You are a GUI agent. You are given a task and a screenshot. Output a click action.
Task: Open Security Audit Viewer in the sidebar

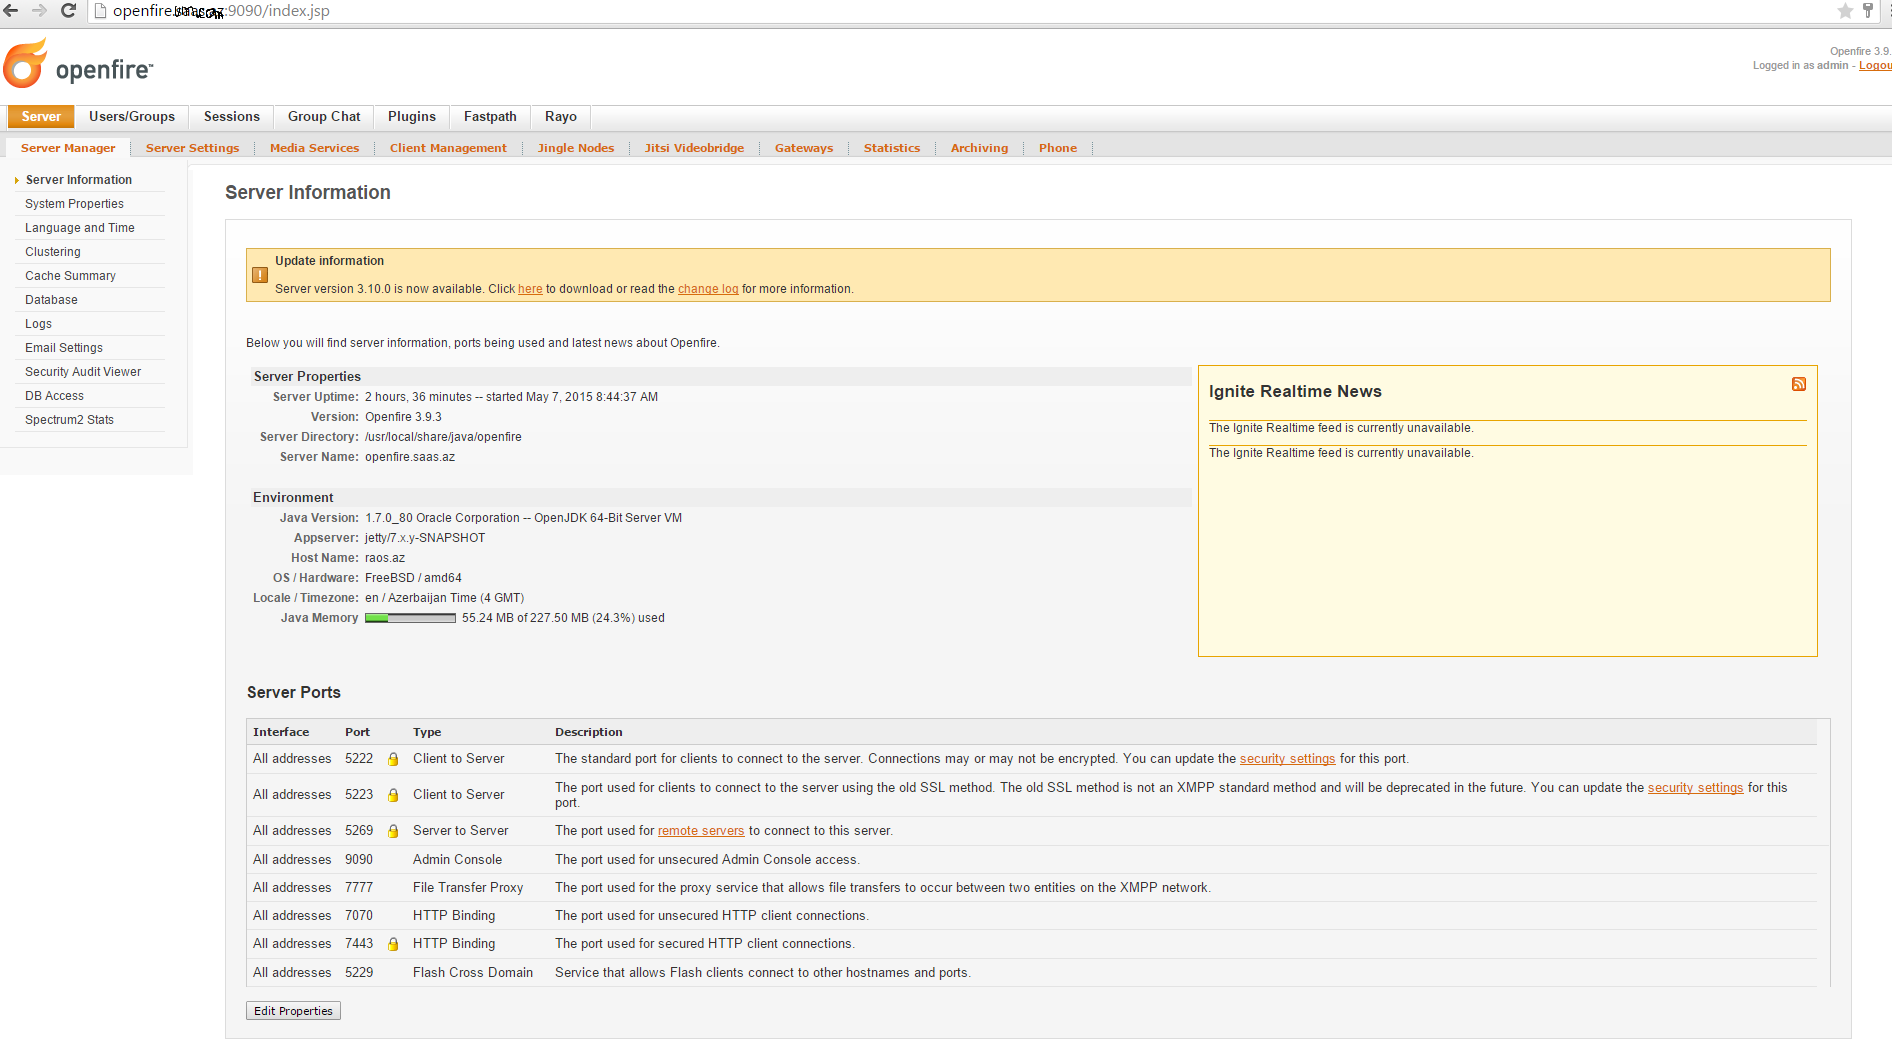click(x=83, y=372)
